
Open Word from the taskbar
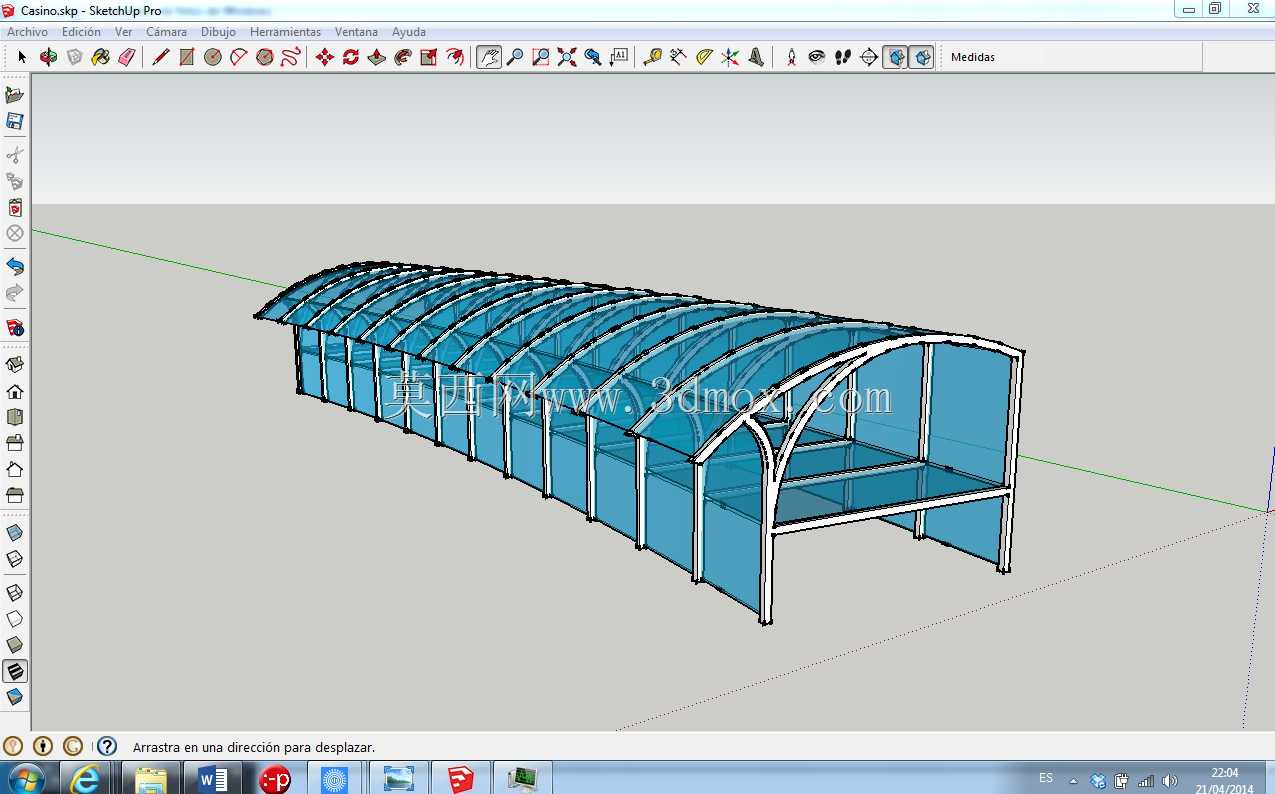pos(213,778)
